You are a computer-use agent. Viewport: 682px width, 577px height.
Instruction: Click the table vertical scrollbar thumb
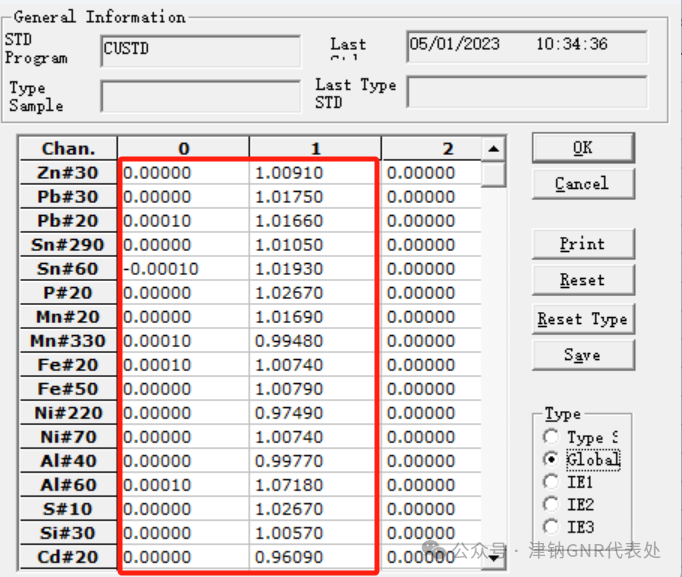494,174
